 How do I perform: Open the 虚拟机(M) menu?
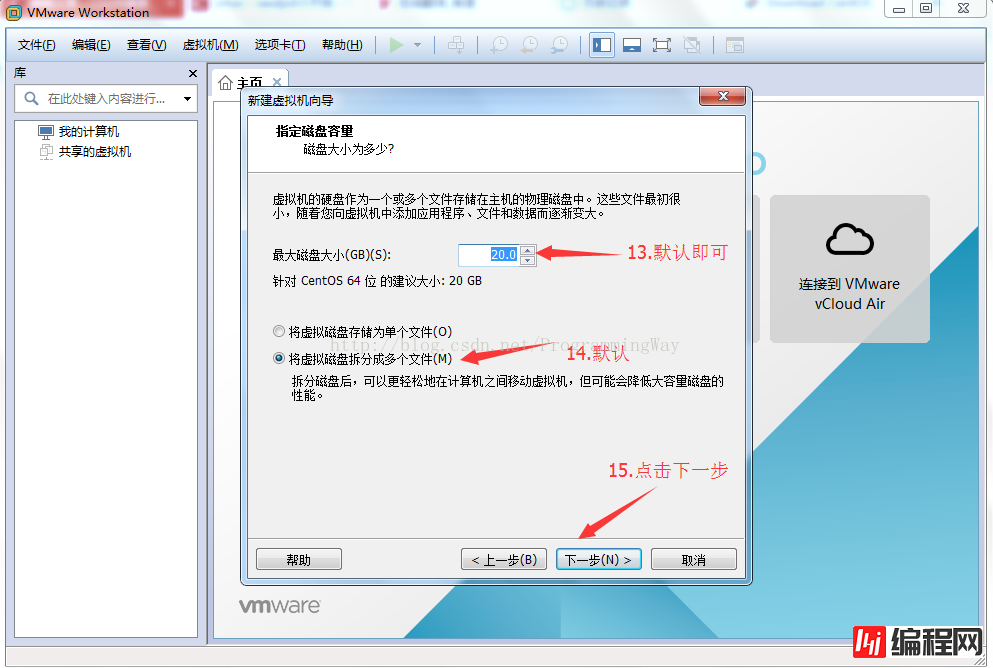coord(210,45)
